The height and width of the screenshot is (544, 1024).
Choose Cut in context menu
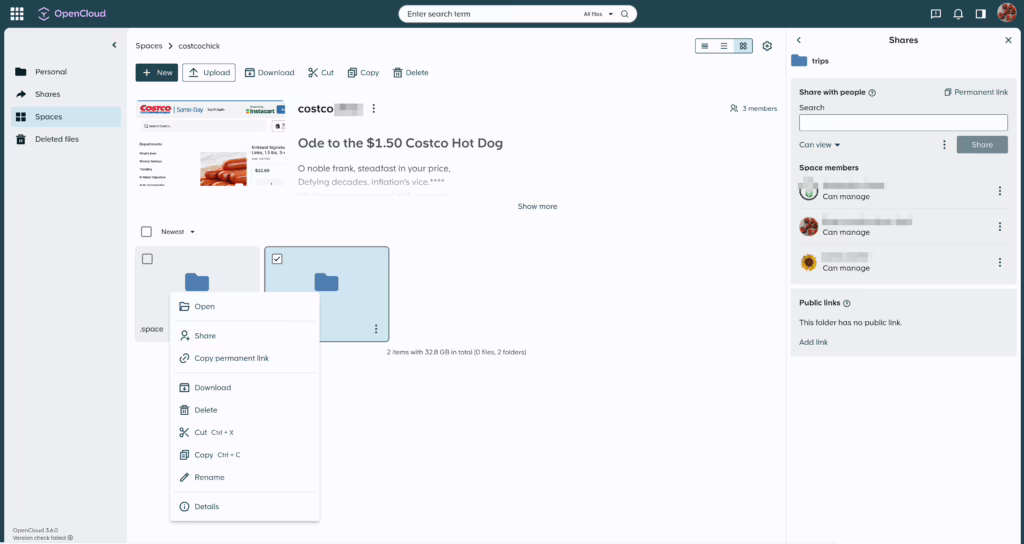[x=245, y=433]
